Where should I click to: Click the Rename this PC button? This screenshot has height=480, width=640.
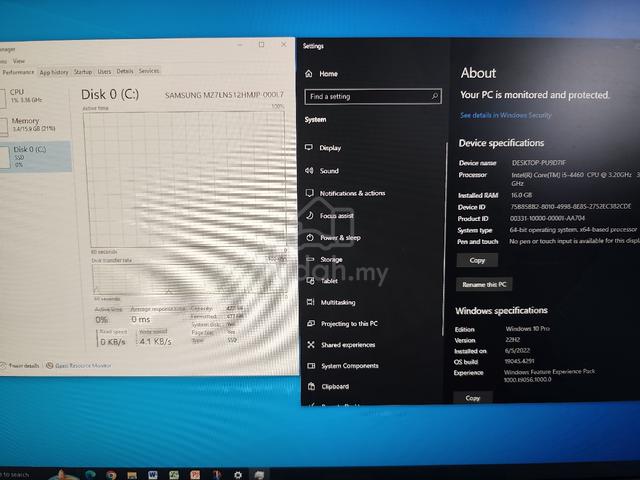pos(484,284)
